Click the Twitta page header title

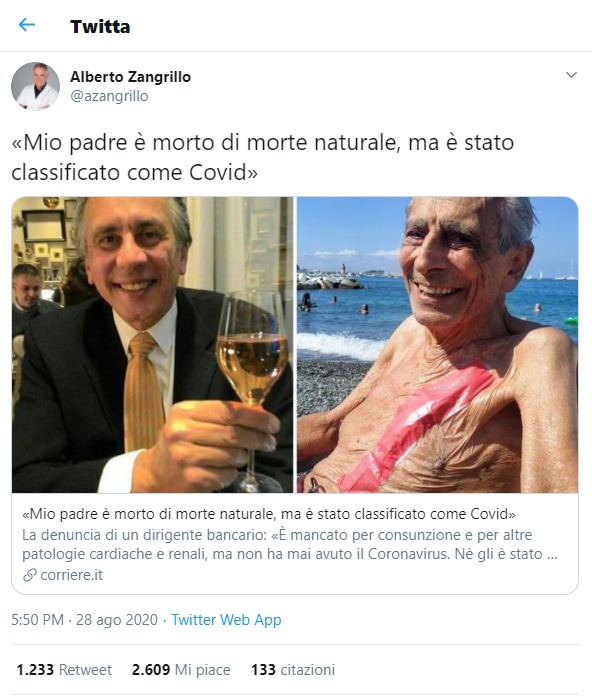(100, 27)
